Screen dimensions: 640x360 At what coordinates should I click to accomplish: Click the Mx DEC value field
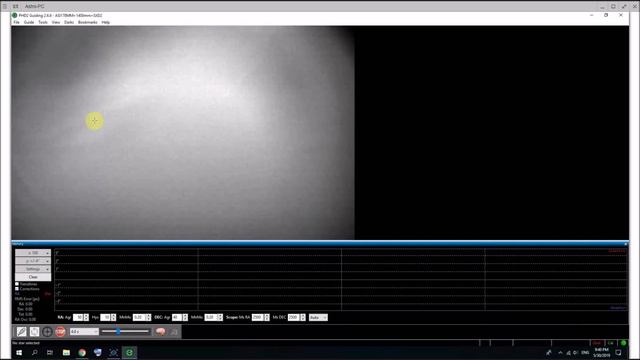[293, 317]
